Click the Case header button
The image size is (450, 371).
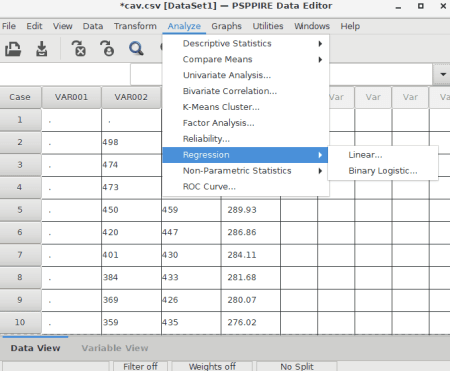pyautogui.click(x=20, y=97)
